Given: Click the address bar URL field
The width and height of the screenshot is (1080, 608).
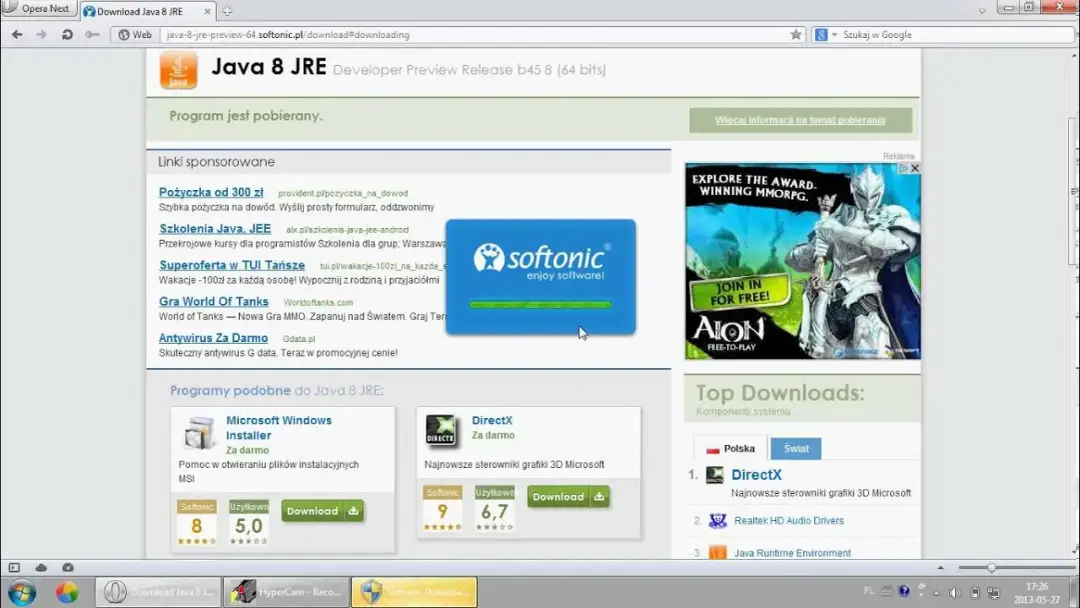Looking at the screenshot, I should coord(470,34).
